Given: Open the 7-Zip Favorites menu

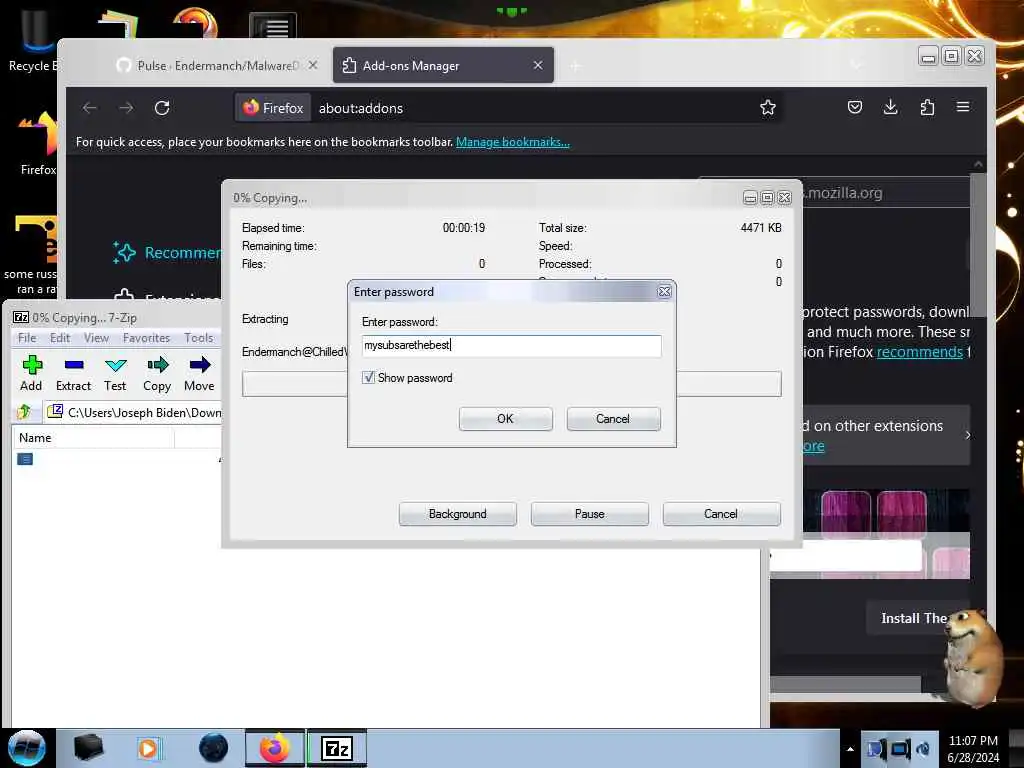Looking at the screenshot, I should [146, 338].
